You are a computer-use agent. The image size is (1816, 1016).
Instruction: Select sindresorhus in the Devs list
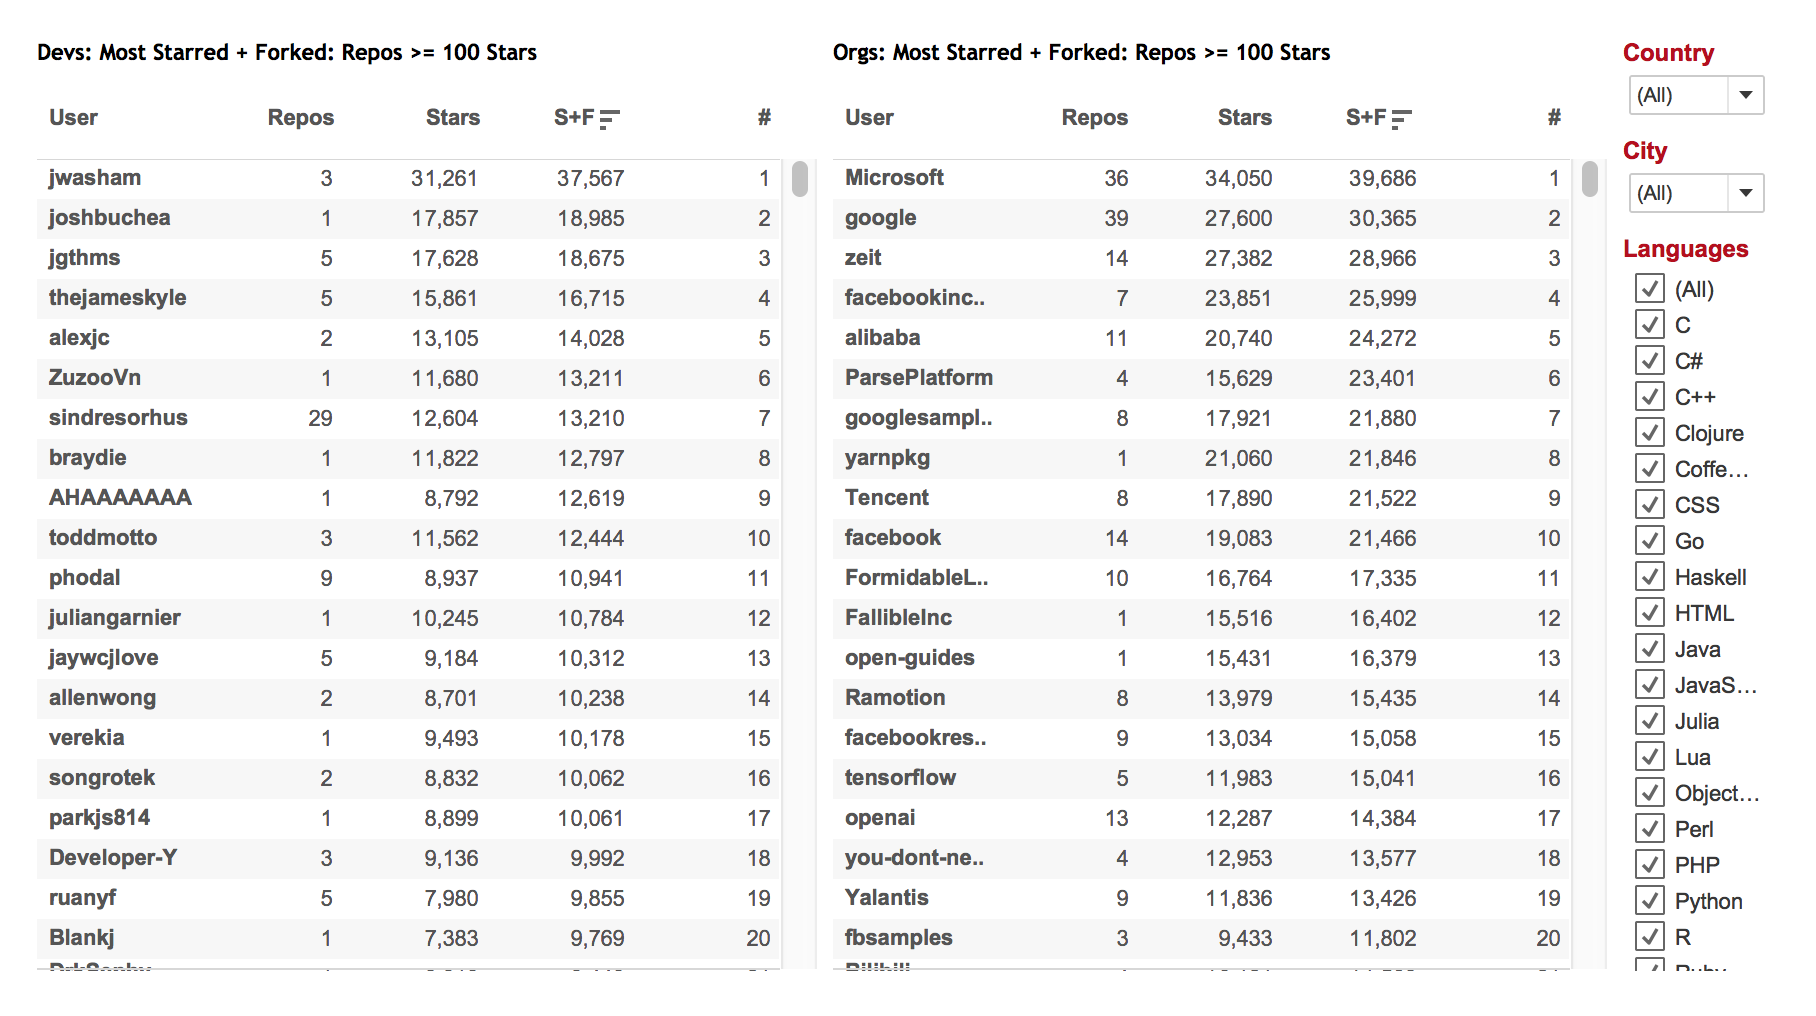coord(118,418)
